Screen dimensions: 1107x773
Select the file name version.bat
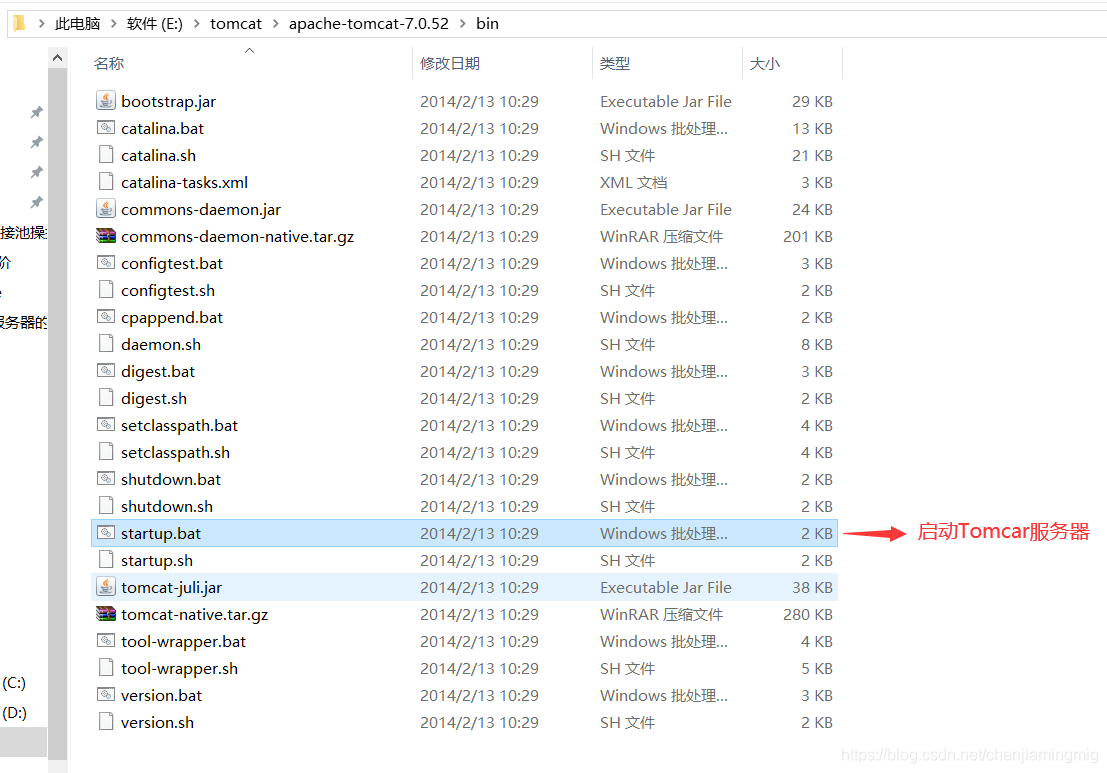pos(162,695)
